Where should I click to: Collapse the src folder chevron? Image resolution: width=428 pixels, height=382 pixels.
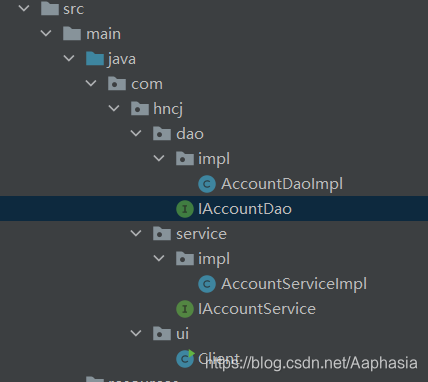(24, 8)
